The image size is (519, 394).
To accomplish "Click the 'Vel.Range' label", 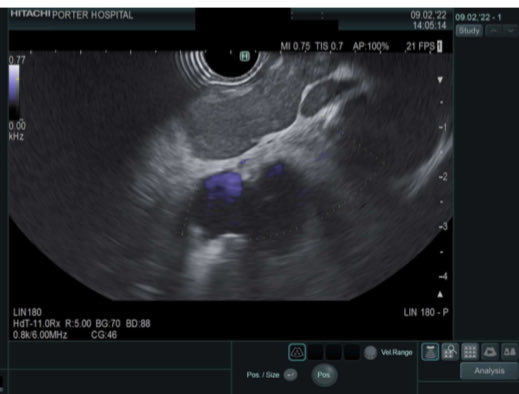I will click(x=397, y=353).
